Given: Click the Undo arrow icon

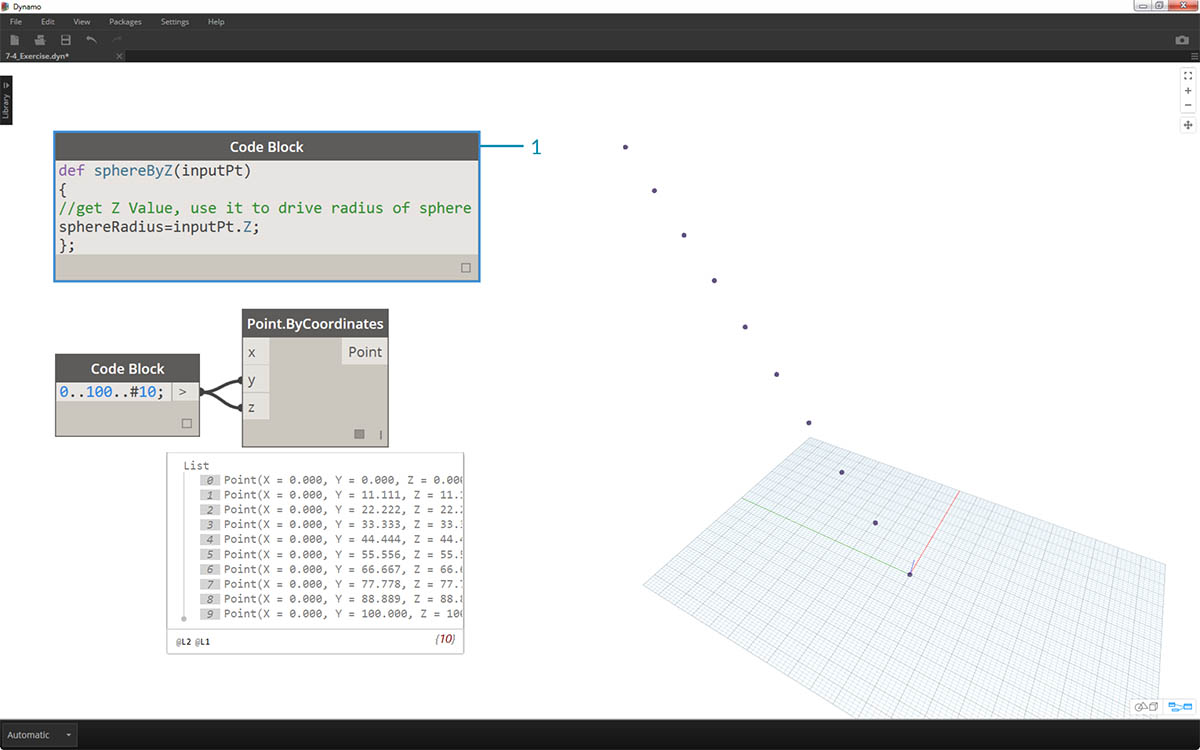Looking at the screenshot, I should click(x=92, y=40).
